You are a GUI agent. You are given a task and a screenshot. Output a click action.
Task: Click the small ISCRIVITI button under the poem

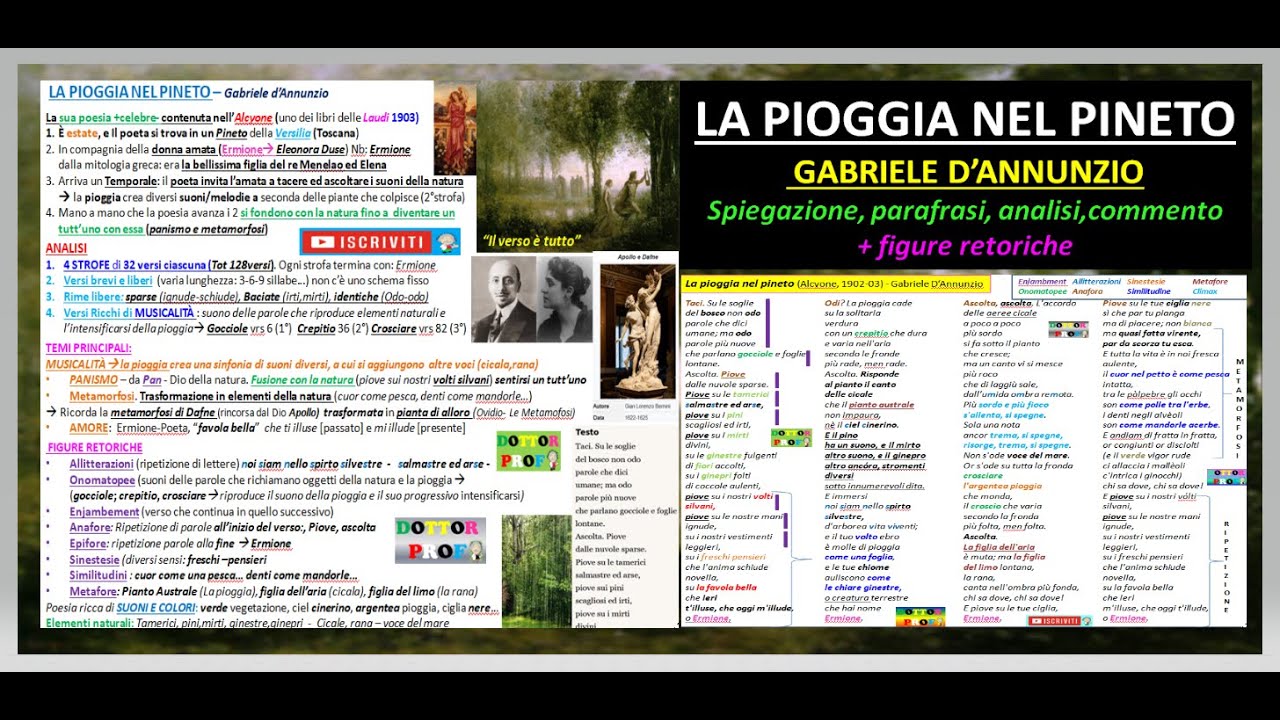tap(1061, 621)
